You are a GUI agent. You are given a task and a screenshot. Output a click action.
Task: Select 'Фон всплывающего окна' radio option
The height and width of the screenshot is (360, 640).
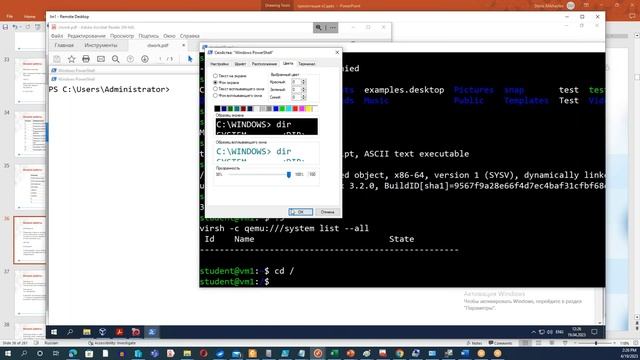pyautogui.click(x=238, y=95)
